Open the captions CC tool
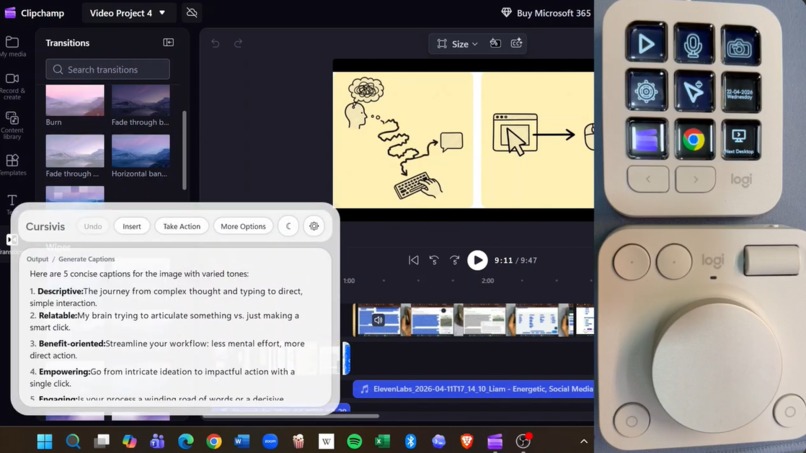This screenshot has width=806, height=453. 516,44
